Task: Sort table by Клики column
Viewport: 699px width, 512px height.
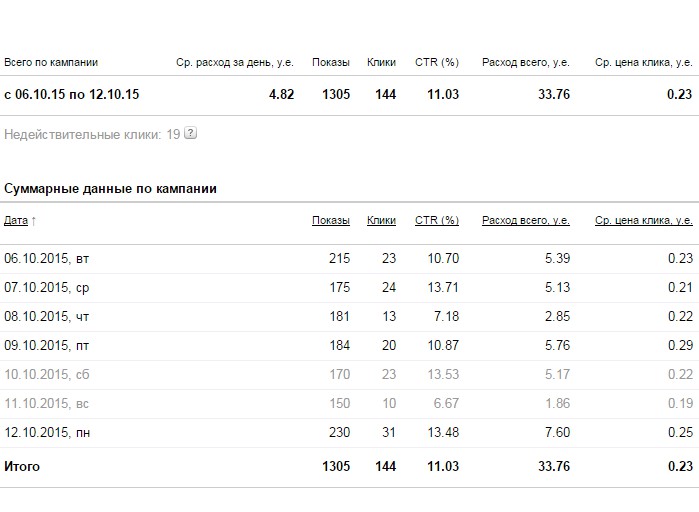Action: pyautogui.click(x=381, y=220)
